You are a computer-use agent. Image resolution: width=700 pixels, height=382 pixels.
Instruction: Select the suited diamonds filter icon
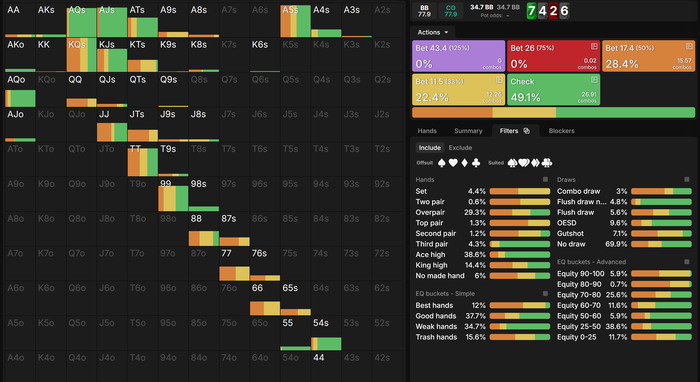[x=535, y=163]
